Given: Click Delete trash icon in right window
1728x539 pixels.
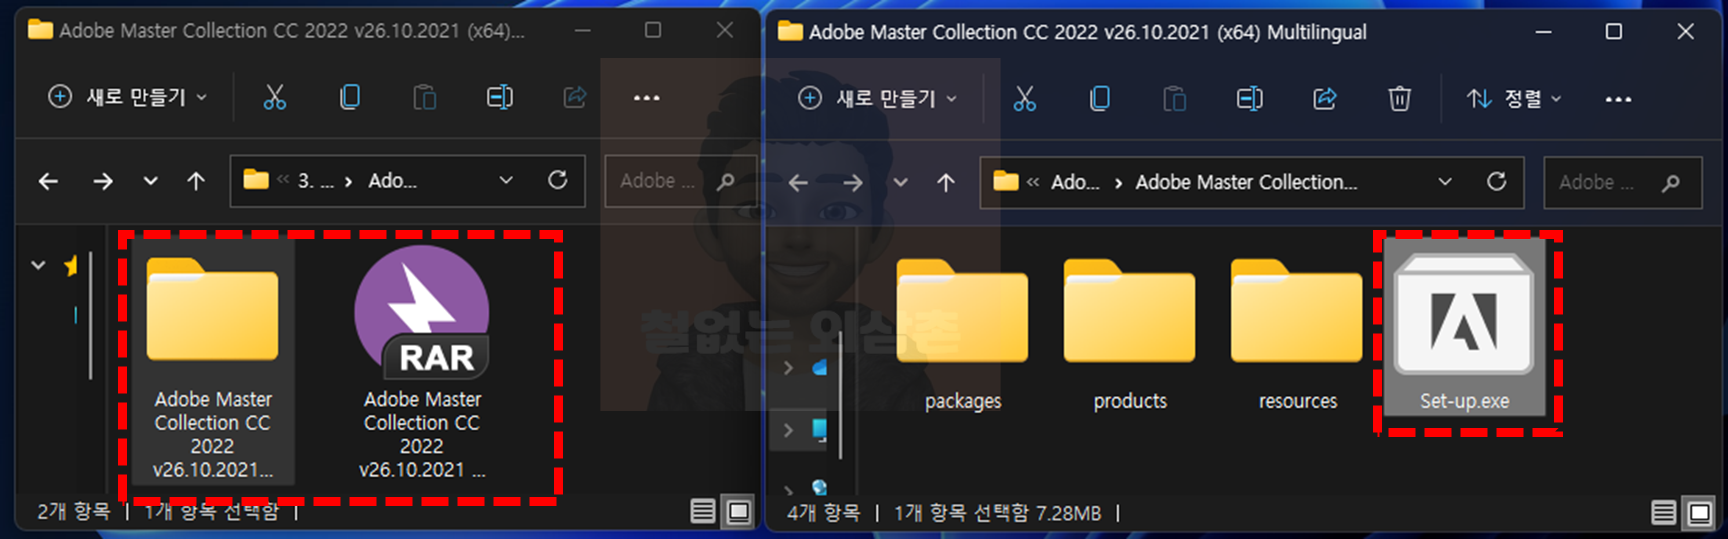Looking at the screenshot, I should coord(1399,98).
